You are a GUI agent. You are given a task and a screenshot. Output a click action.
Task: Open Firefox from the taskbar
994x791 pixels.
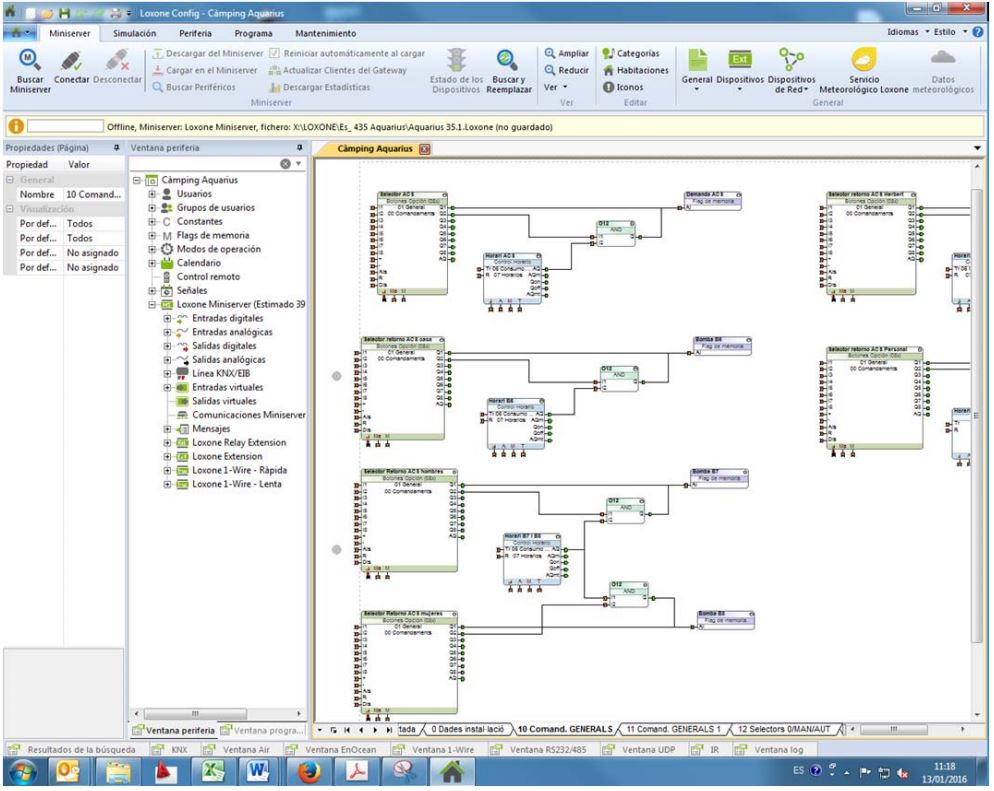click(x=309, y=772)
